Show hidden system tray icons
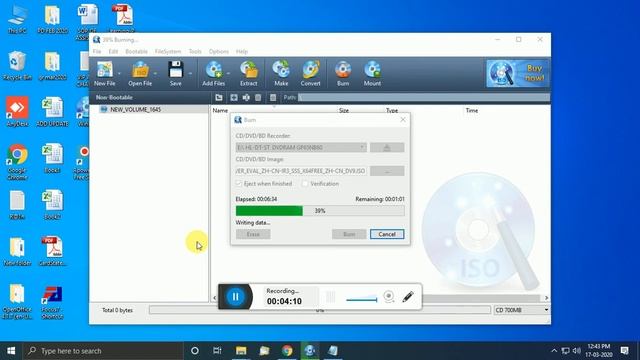Screen dimensions: 640x360 (554, 351)
